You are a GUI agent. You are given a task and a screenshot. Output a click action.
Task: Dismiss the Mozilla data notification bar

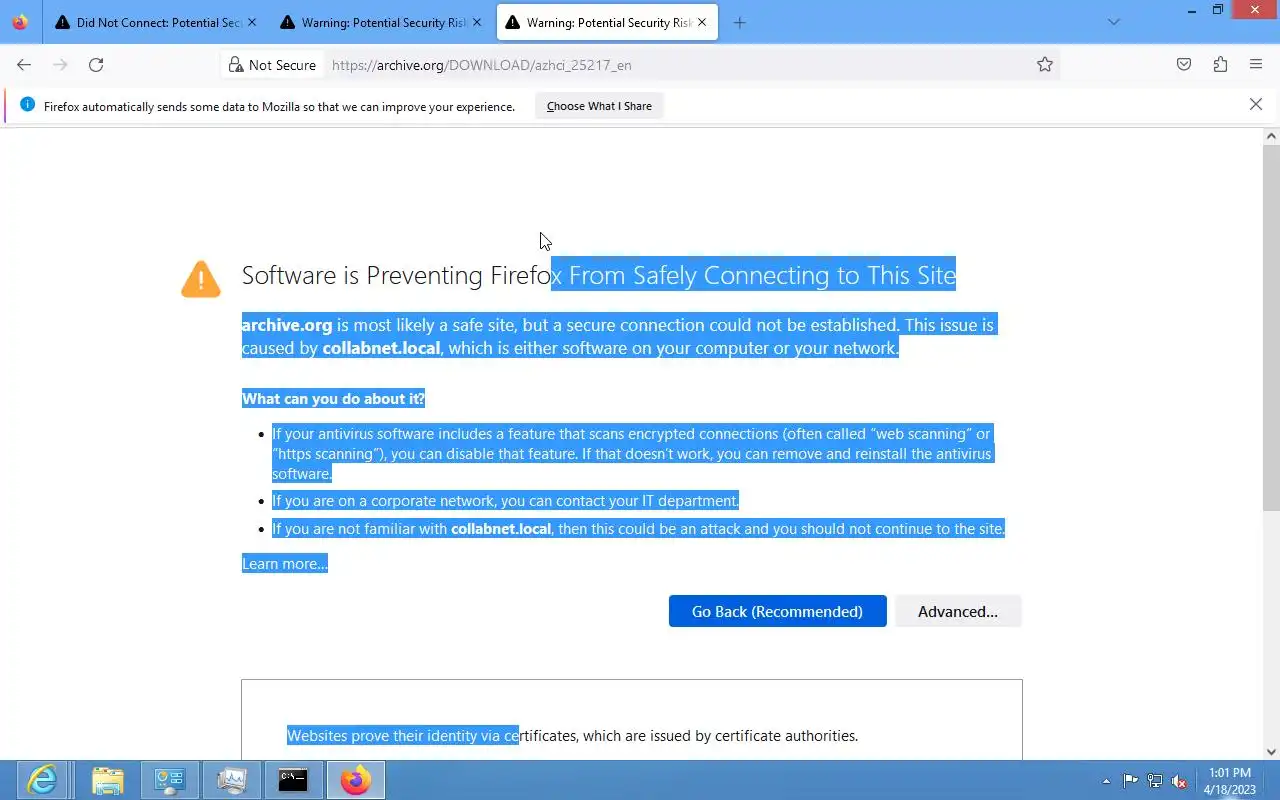1256,104
